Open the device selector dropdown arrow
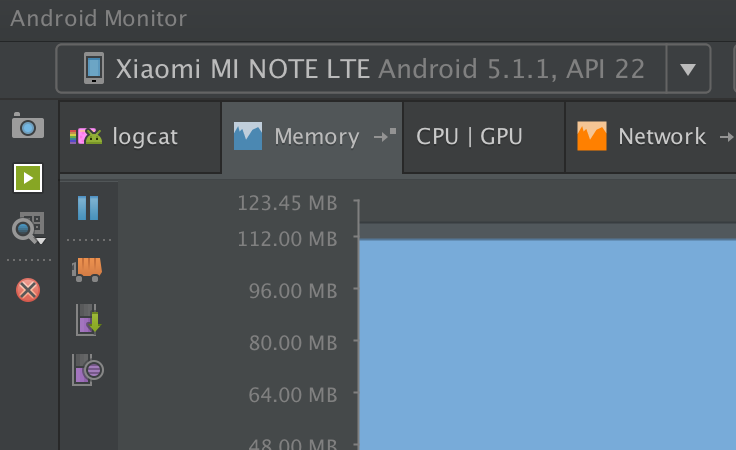The width and height of the screenshot is (736, 450). [688, 69]
